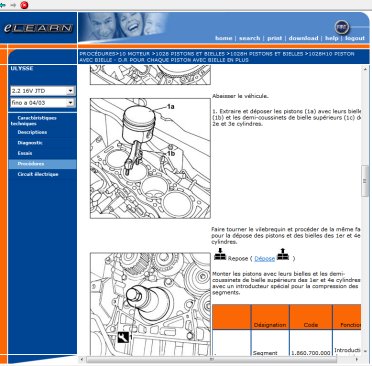Click the green back arrow icon

click(x=3, y=5)
